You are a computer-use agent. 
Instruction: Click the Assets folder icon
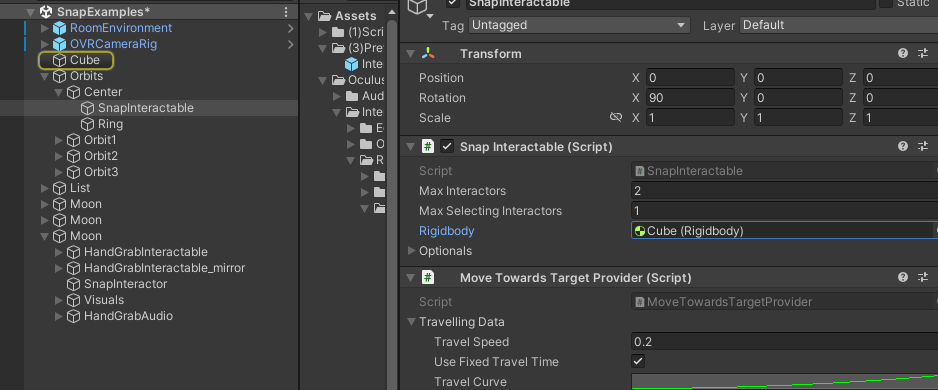click(x=325, y=16)
